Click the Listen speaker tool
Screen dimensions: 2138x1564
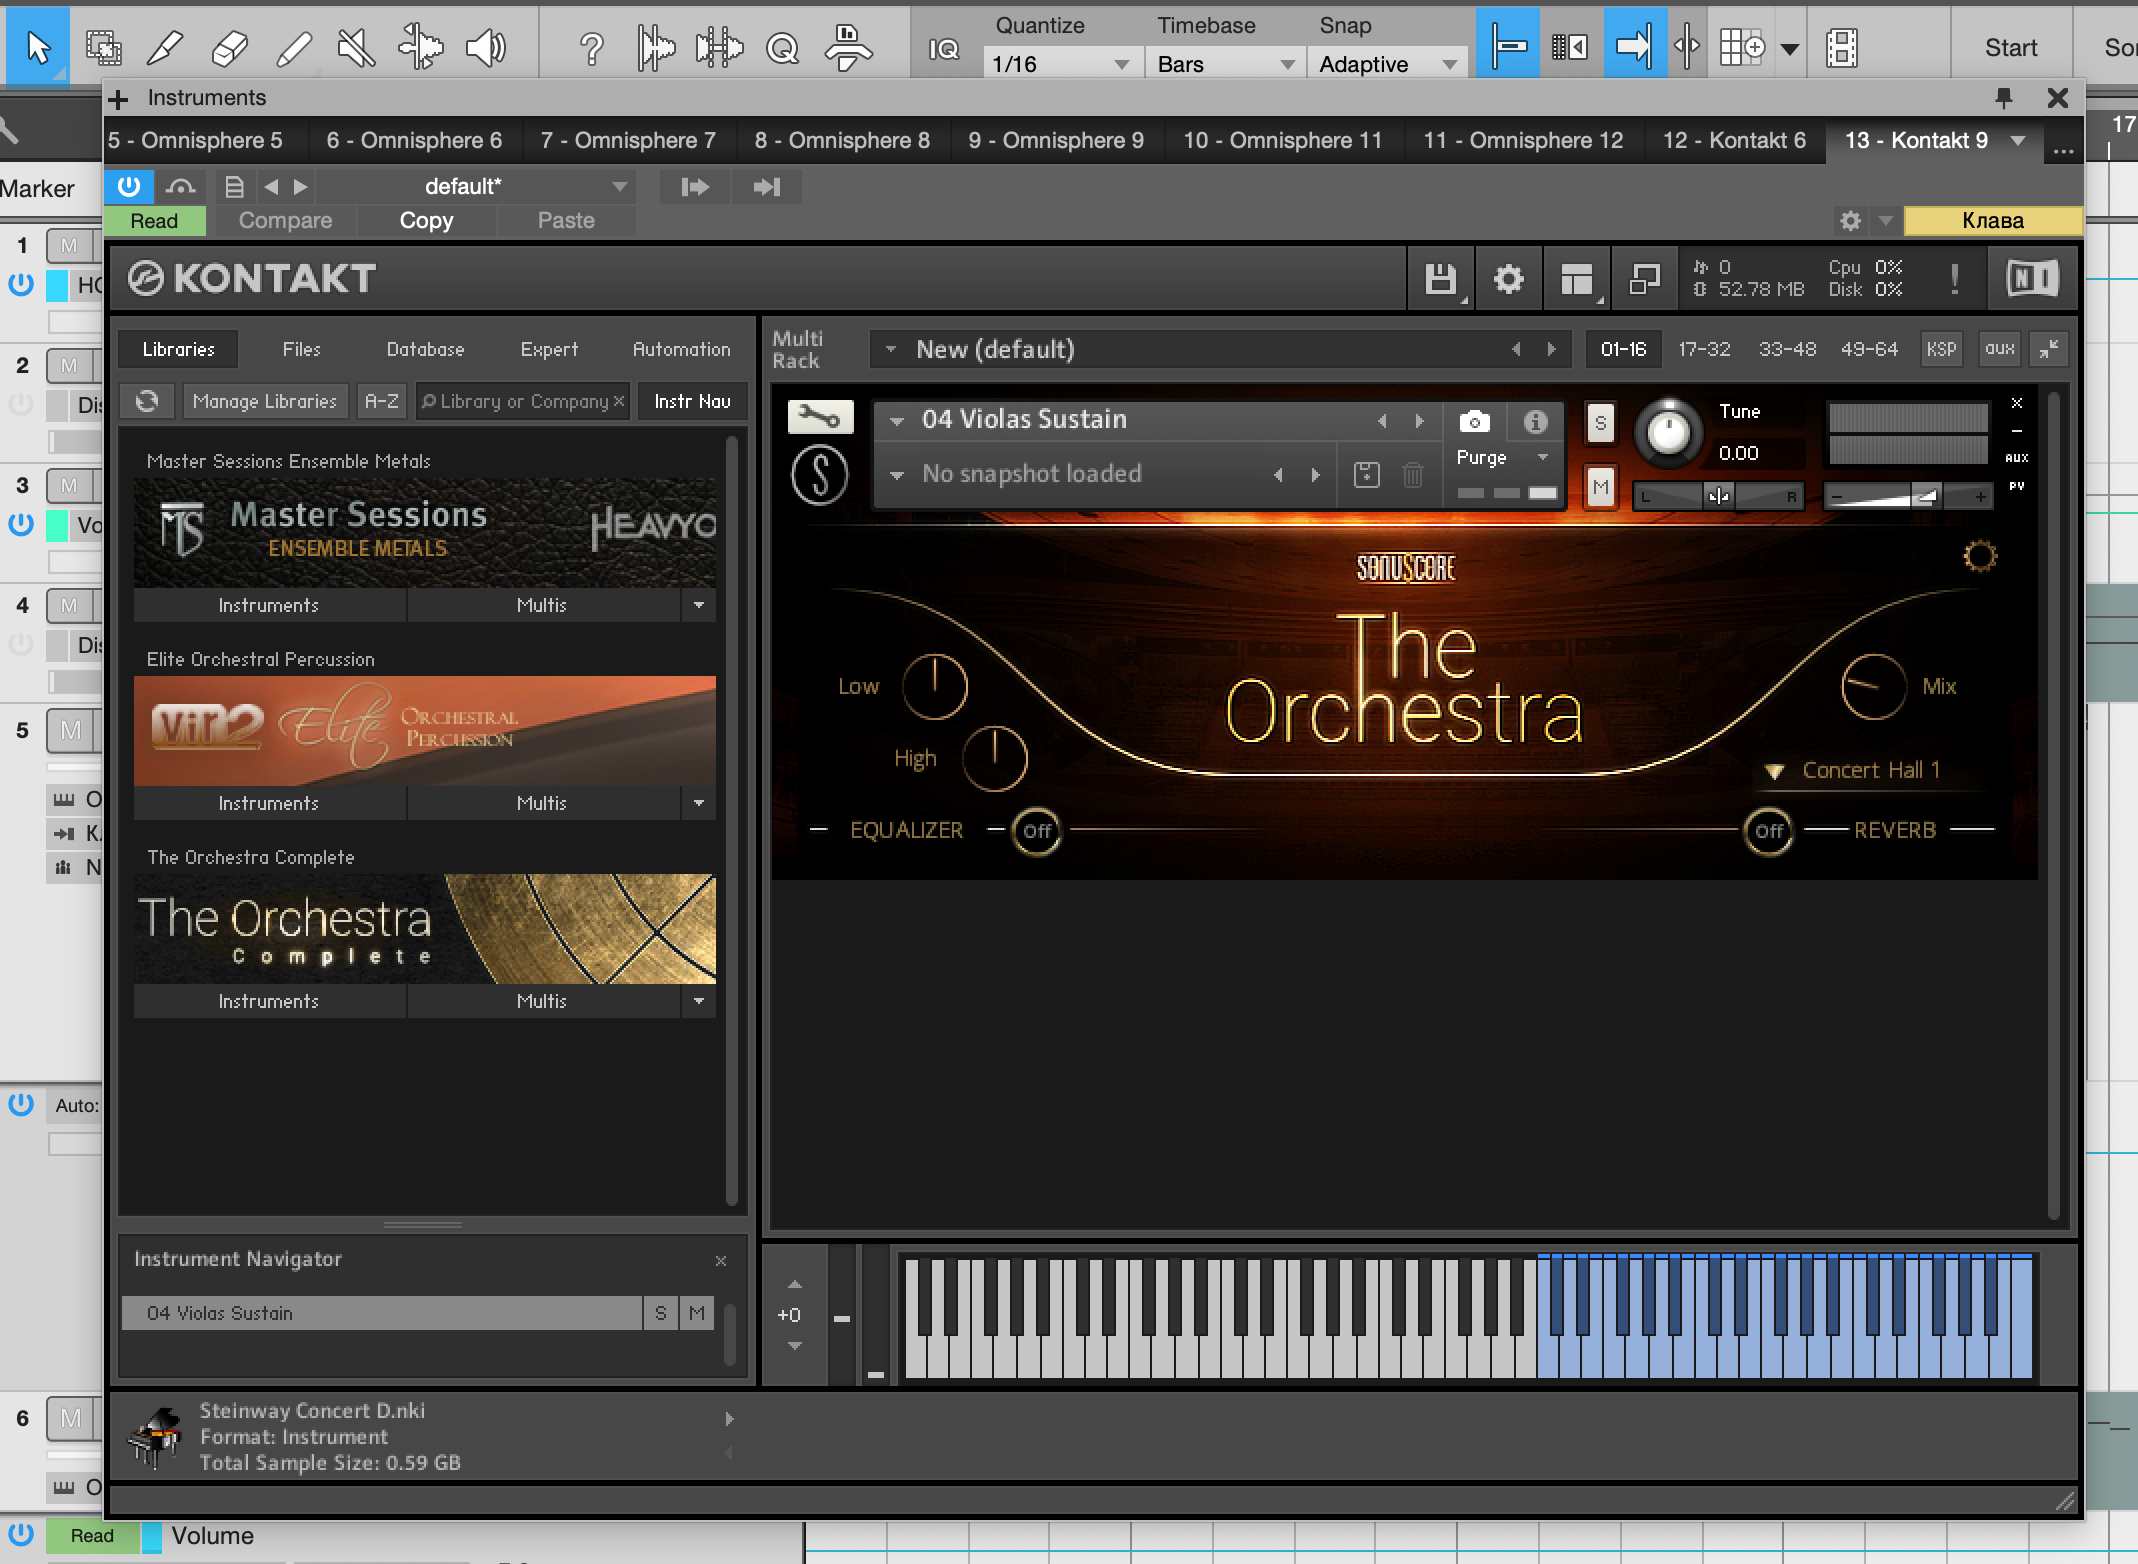coord(486,47)
